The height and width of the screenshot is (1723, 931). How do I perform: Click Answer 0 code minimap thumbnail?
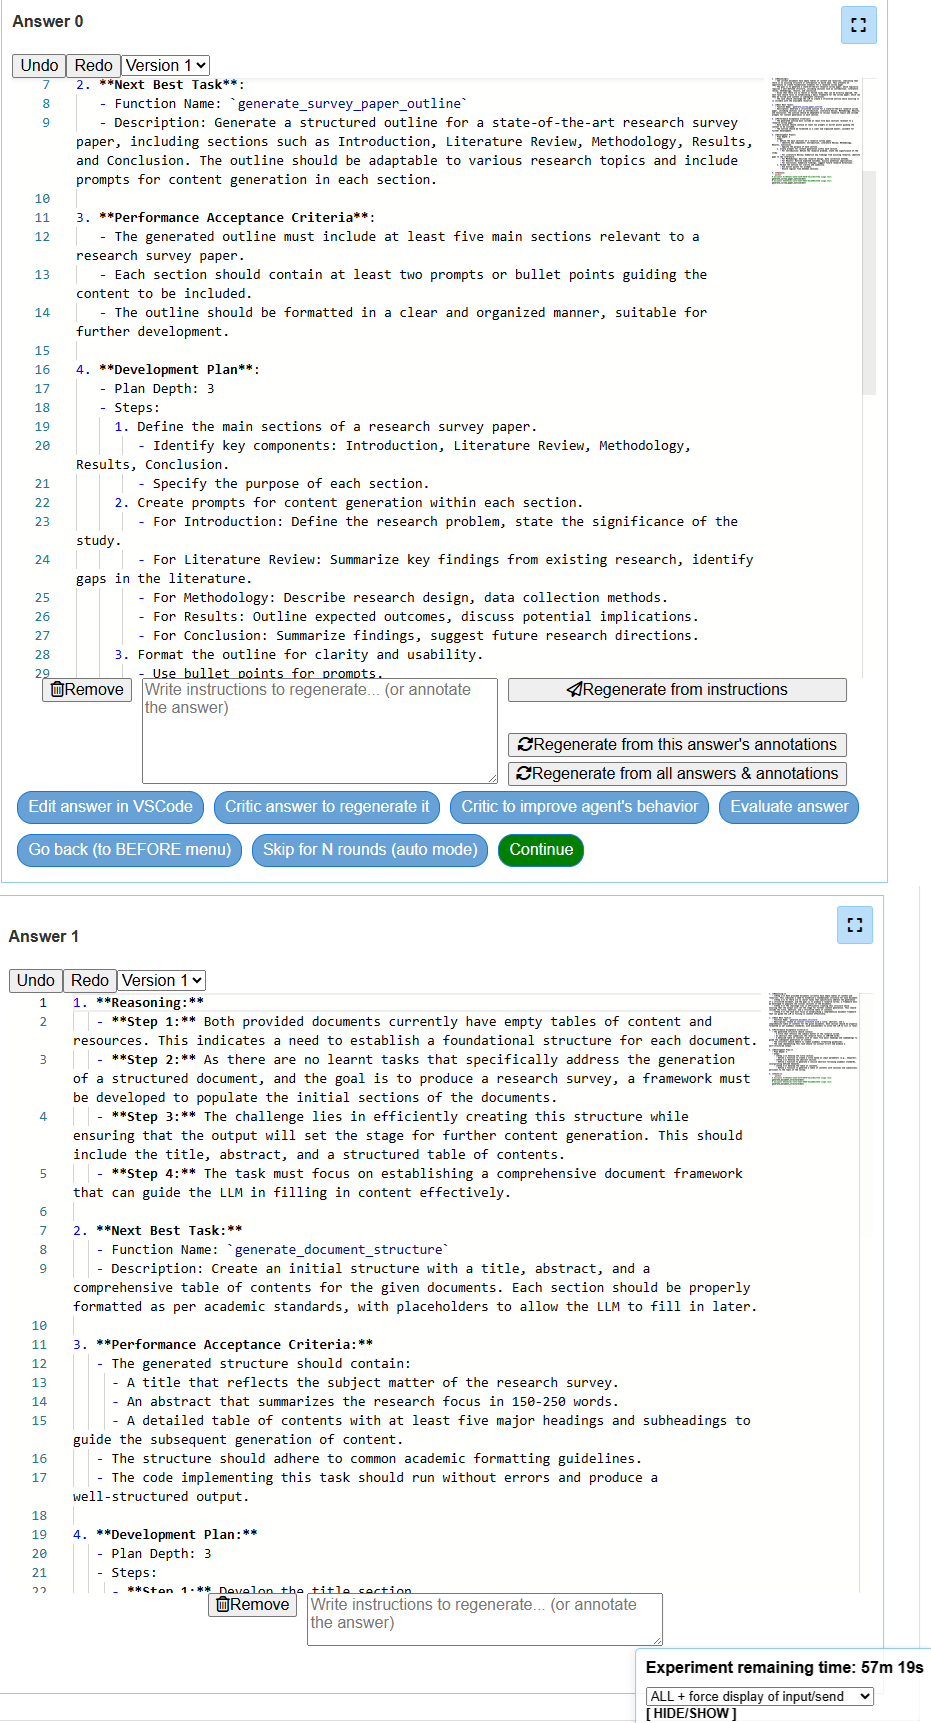pos(815,132)
